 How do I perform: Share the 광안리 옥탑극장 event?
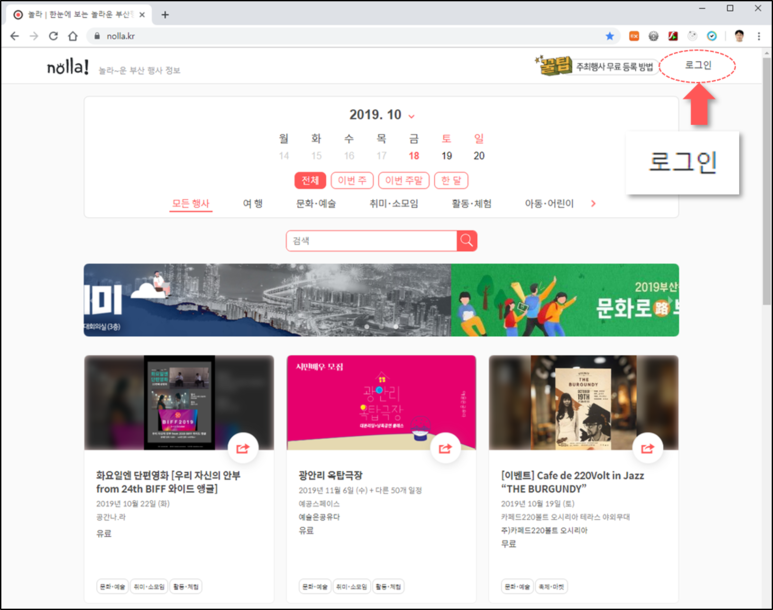tap(445, 448)
